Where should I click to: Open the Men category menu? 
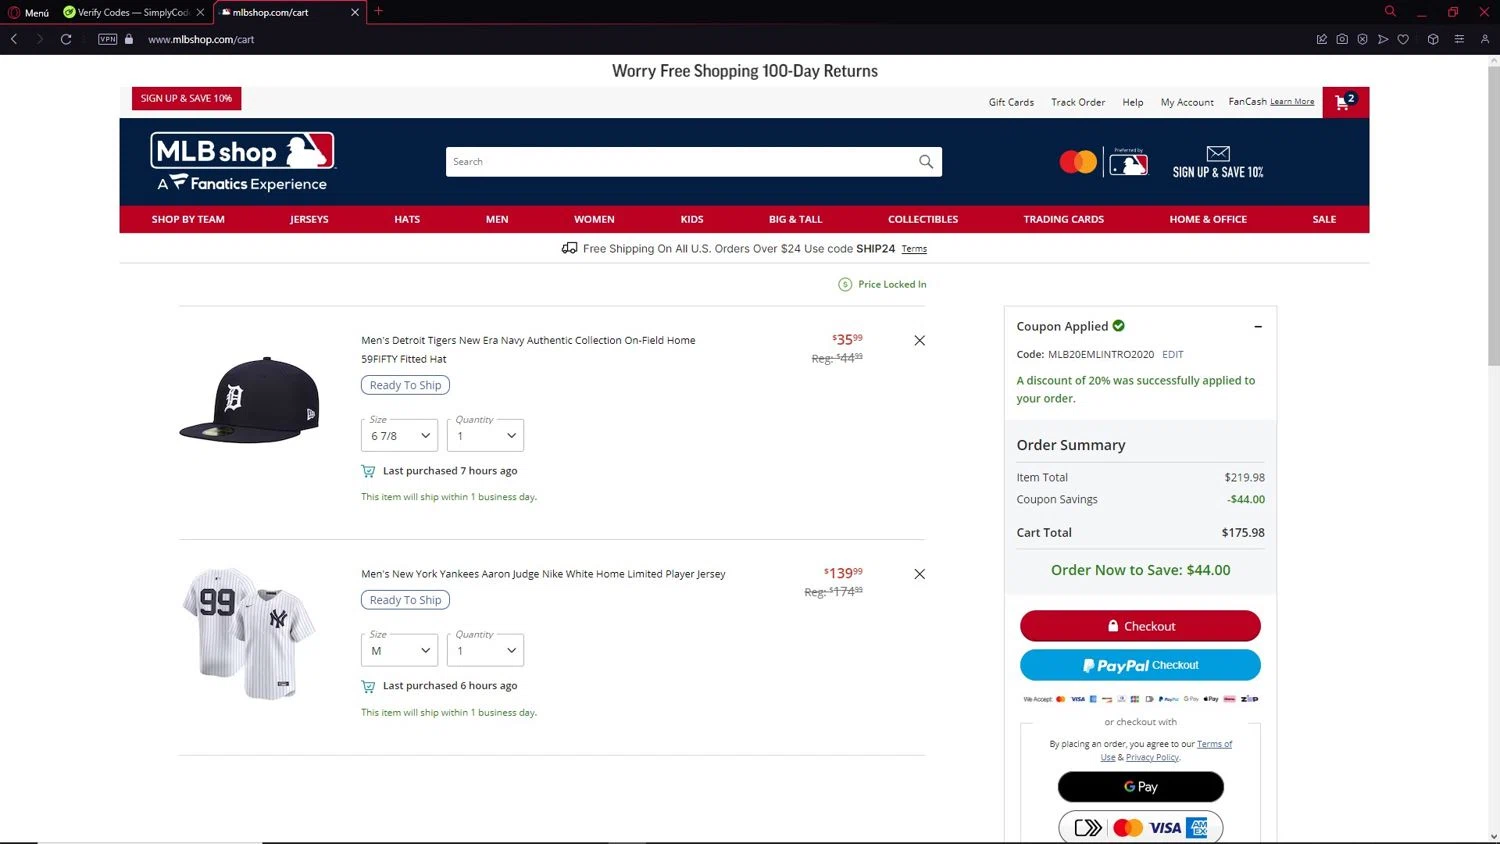click(497, 219)
